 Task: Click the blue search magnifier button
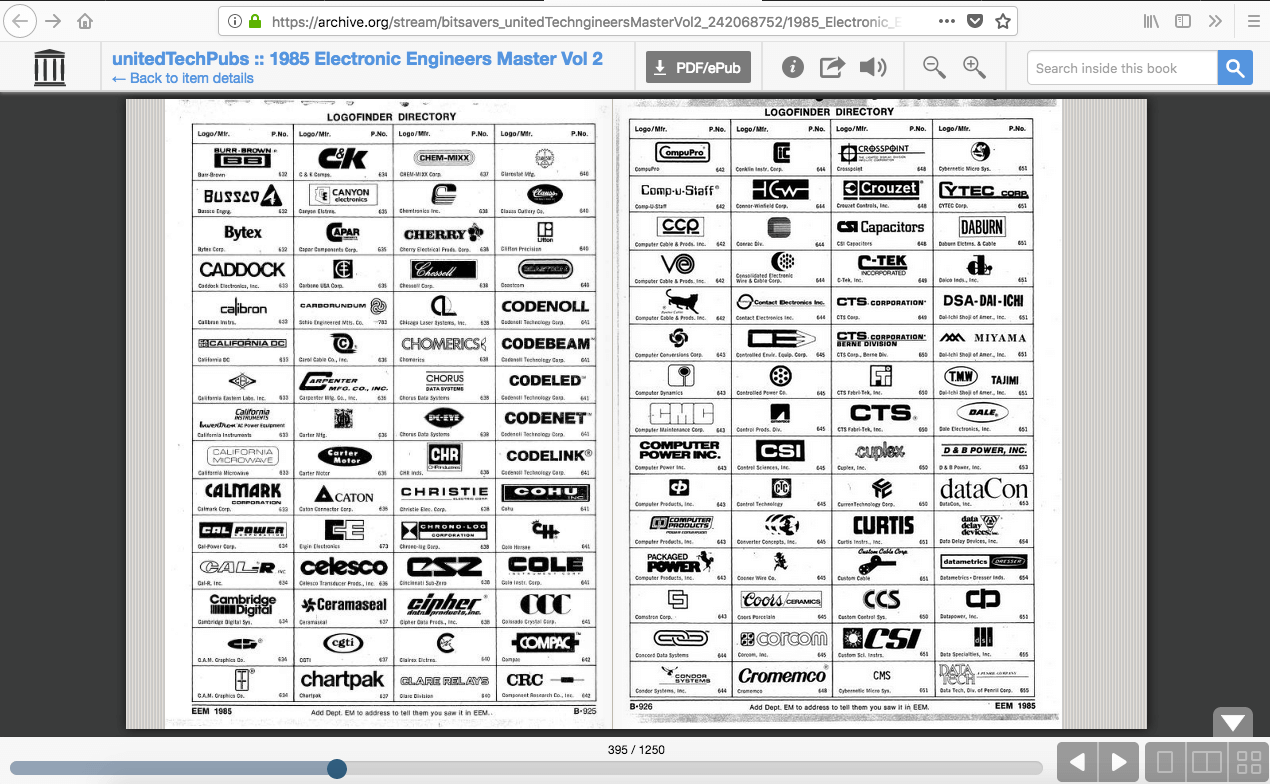1235,68
